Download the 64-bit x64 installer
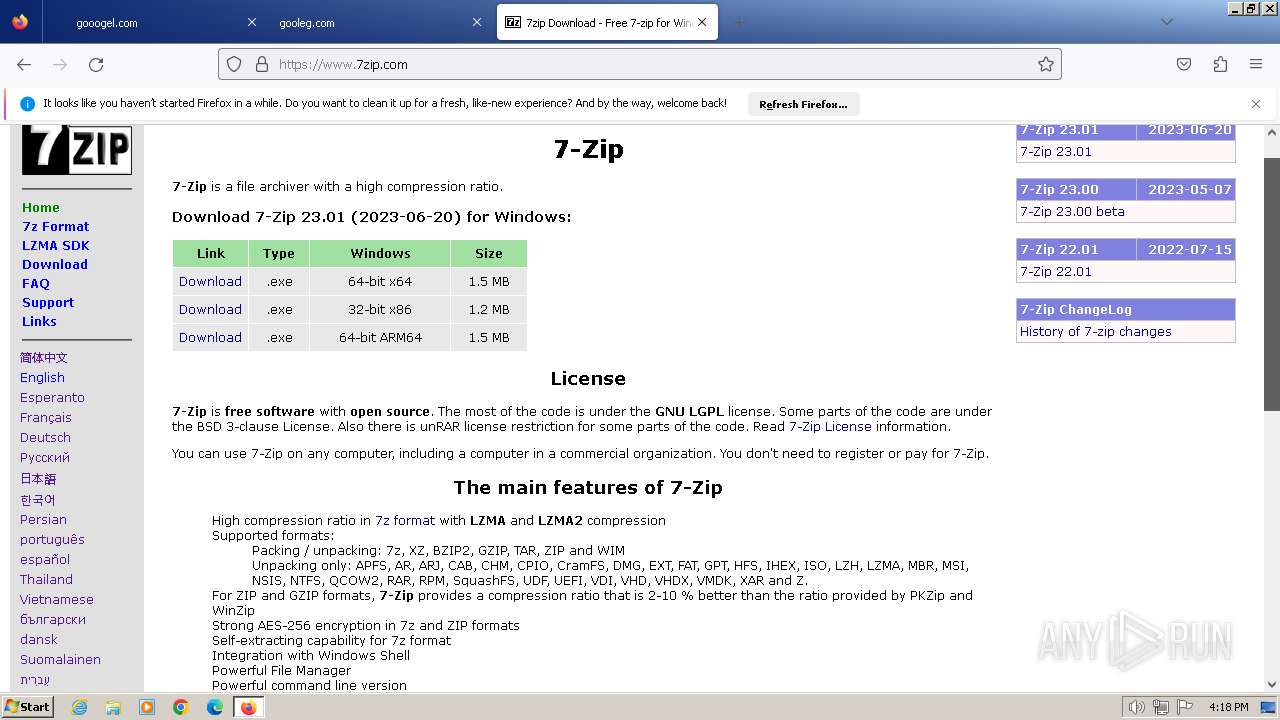The width and height of the screenshot is (1280, 720). click(210, 282)
